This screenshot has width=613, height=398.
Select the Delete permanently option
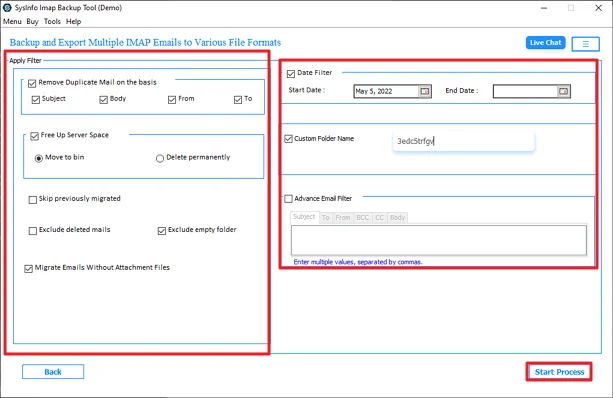point(160,158)
